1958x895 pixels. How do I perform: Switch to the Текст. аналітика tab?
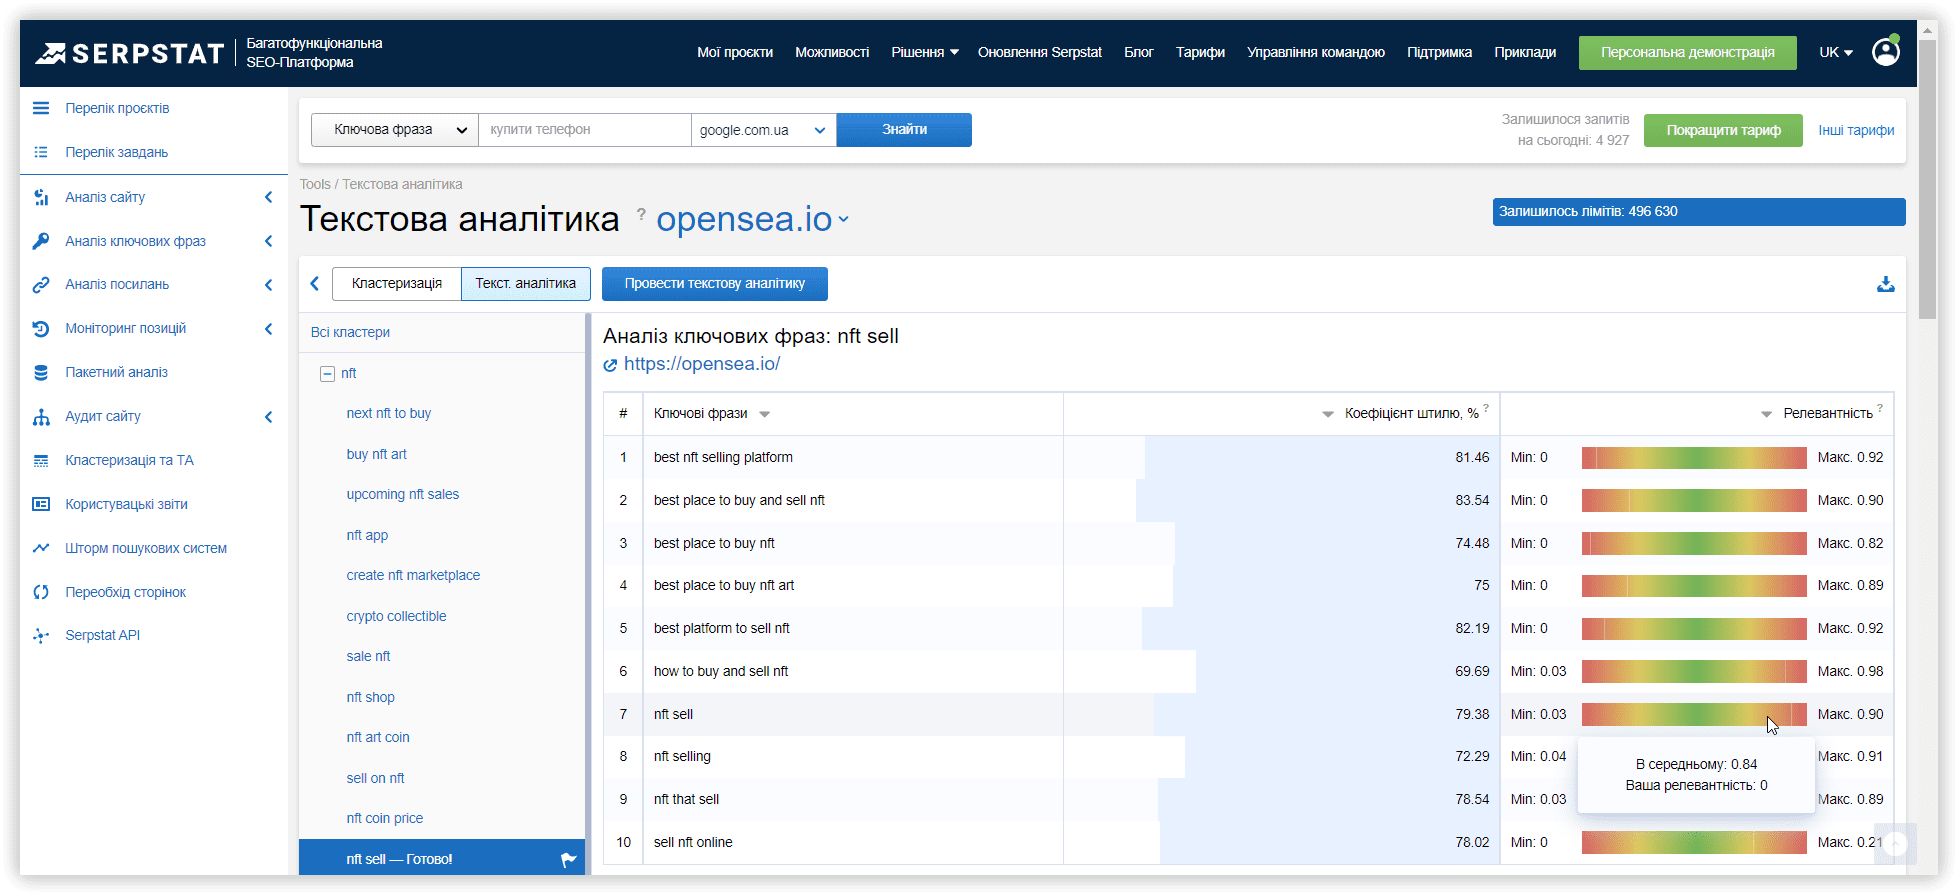point(526,284)
